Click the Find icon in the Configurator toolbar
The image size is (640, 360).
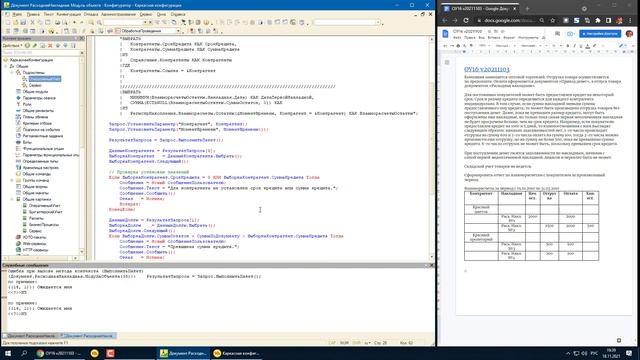coord(91,22)
